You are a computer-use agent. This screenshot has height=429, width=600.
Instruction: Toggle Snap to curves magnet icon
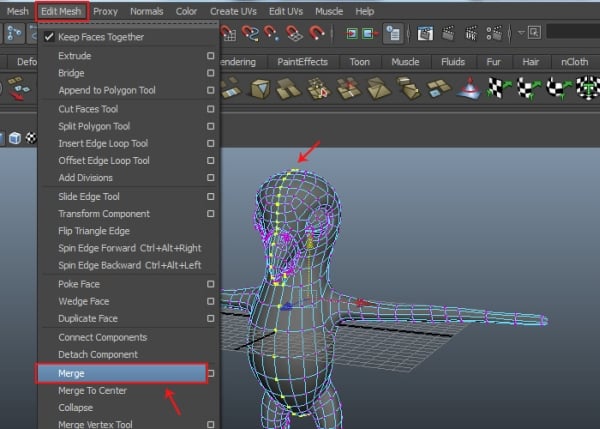pyautogui.click(x=250, y=33)
